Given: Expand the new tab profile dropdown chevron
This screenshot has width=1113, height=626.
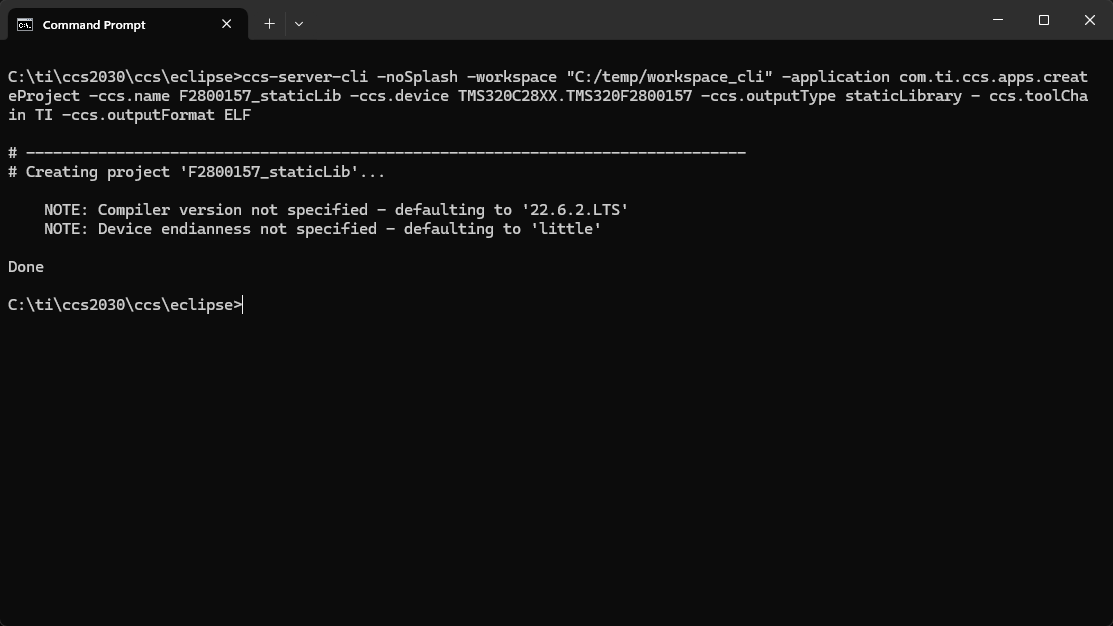Looking at the screenshot, I should click(299, 24).
